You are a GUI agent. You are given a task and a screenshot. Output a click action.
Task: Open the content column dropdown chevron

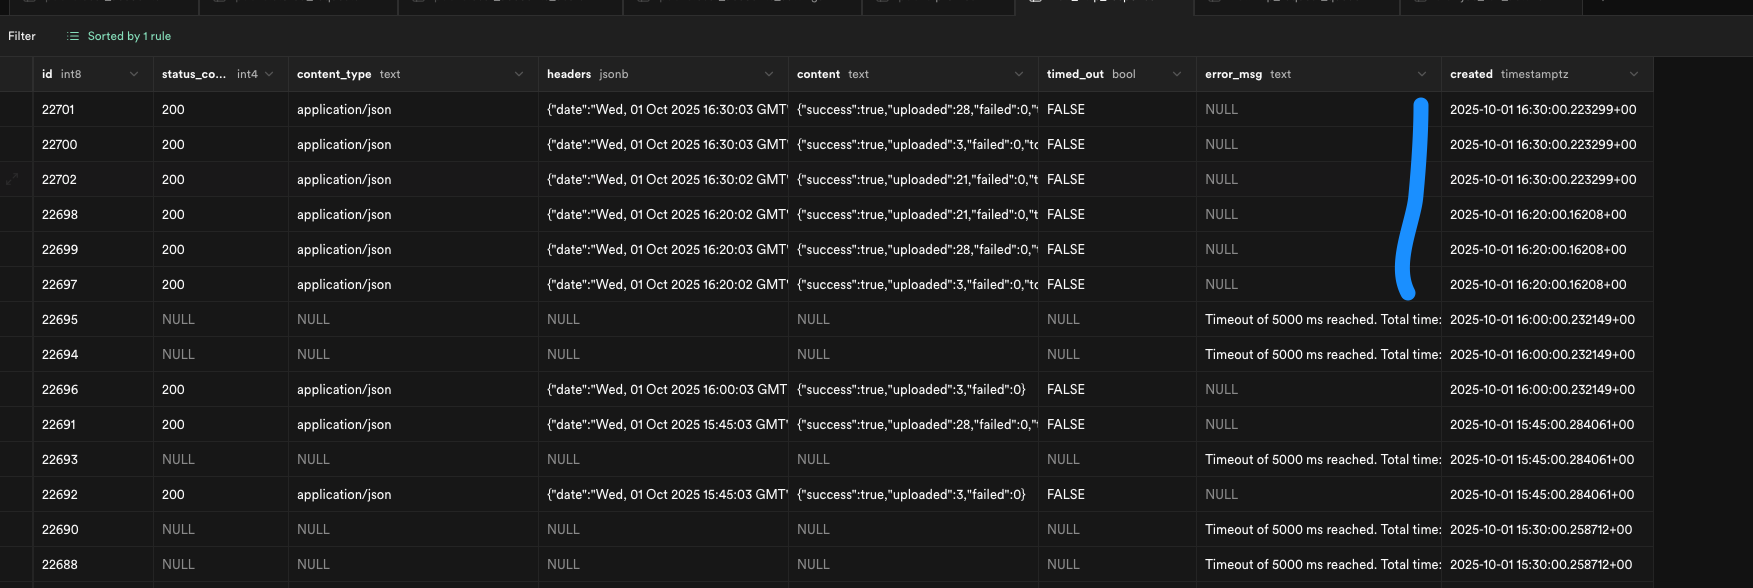[x=1019, y=74]
